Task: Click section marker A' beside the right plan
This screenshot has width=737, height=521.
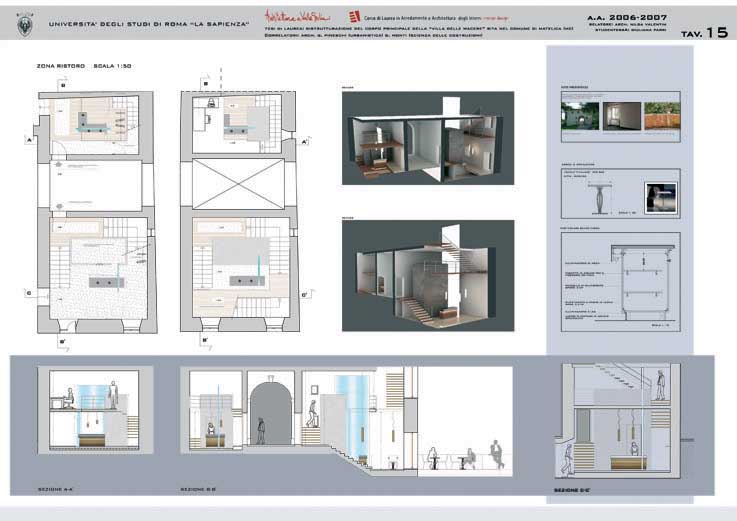Action: (304, 142)
